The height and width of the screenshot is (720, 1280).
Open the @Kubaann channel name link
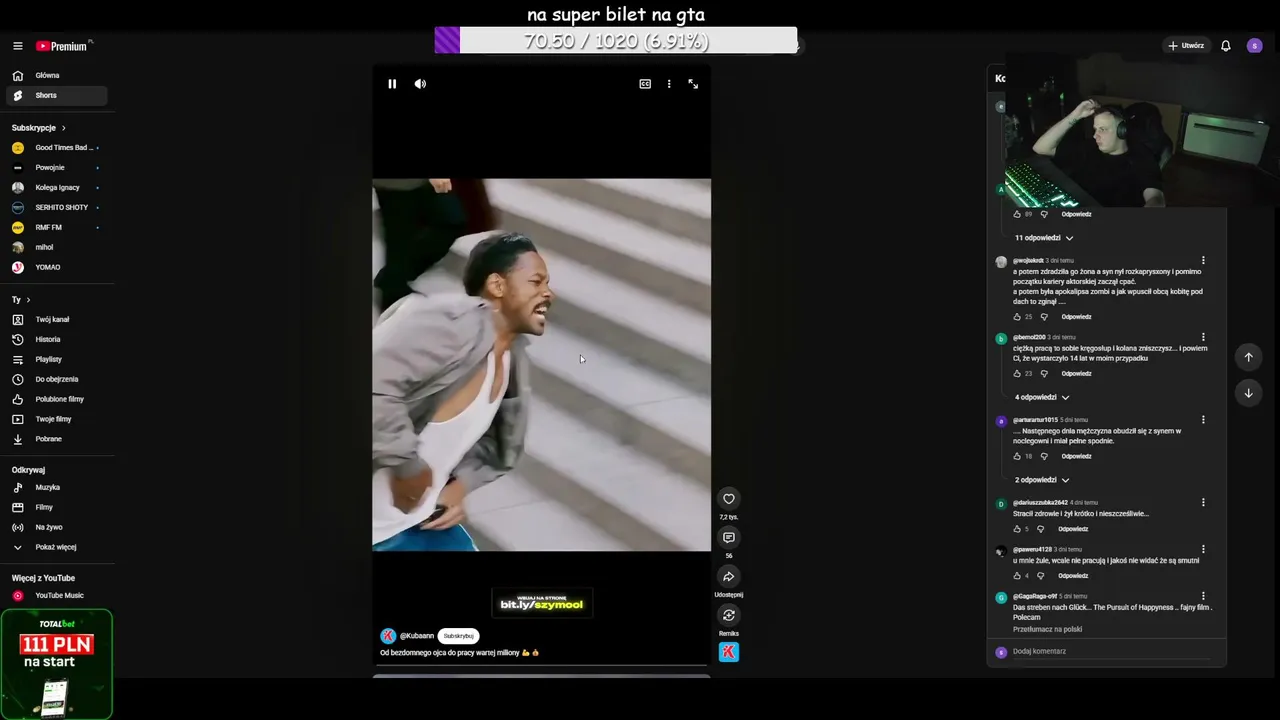click(x=417, y=636)
